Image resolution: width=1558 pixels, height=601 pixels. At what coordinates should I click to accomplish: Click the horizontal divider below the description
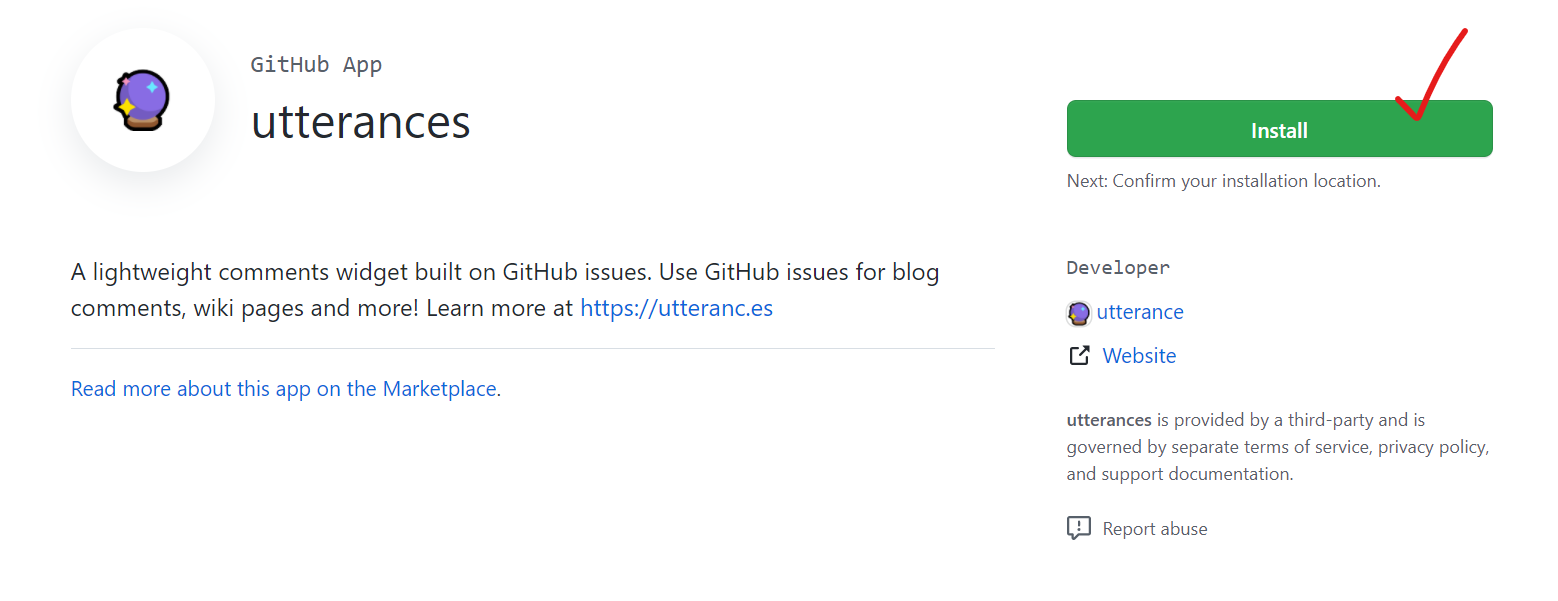pos(533,349)
